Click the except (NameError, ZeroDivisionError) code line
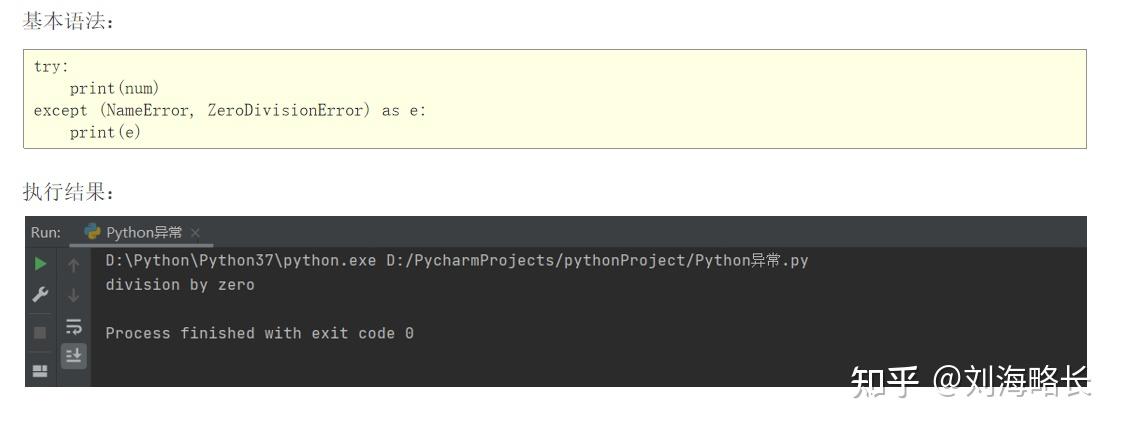 [229, 111]
